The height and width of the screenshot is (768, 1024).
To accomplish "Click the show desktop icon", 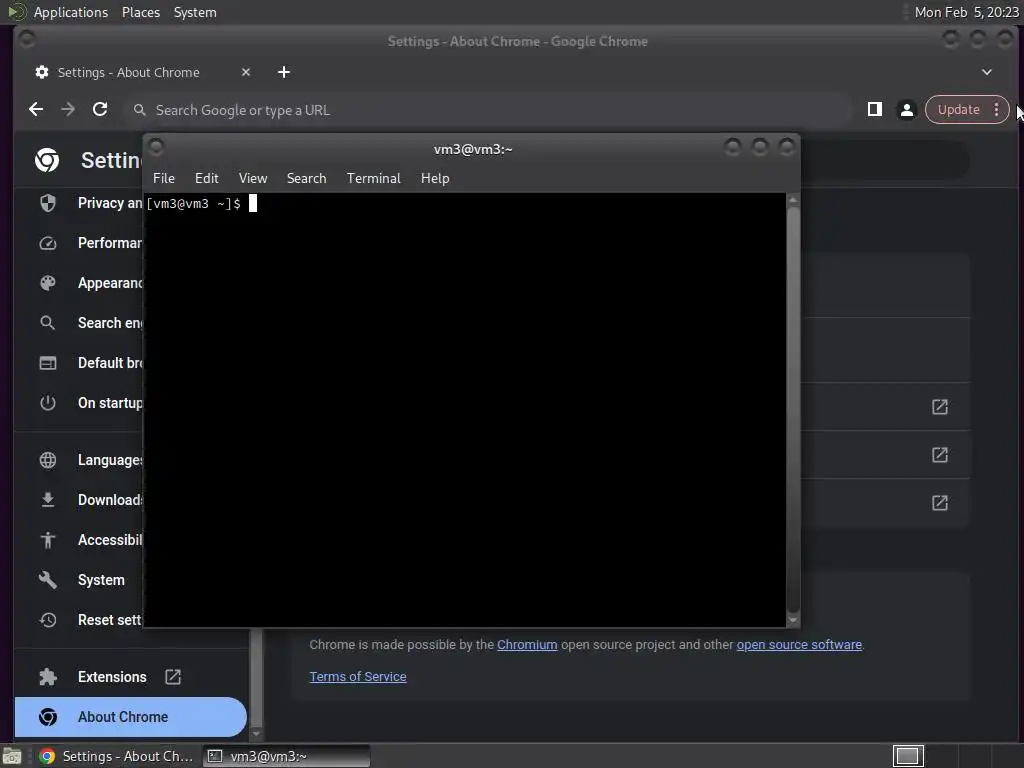I will (12, 756).
